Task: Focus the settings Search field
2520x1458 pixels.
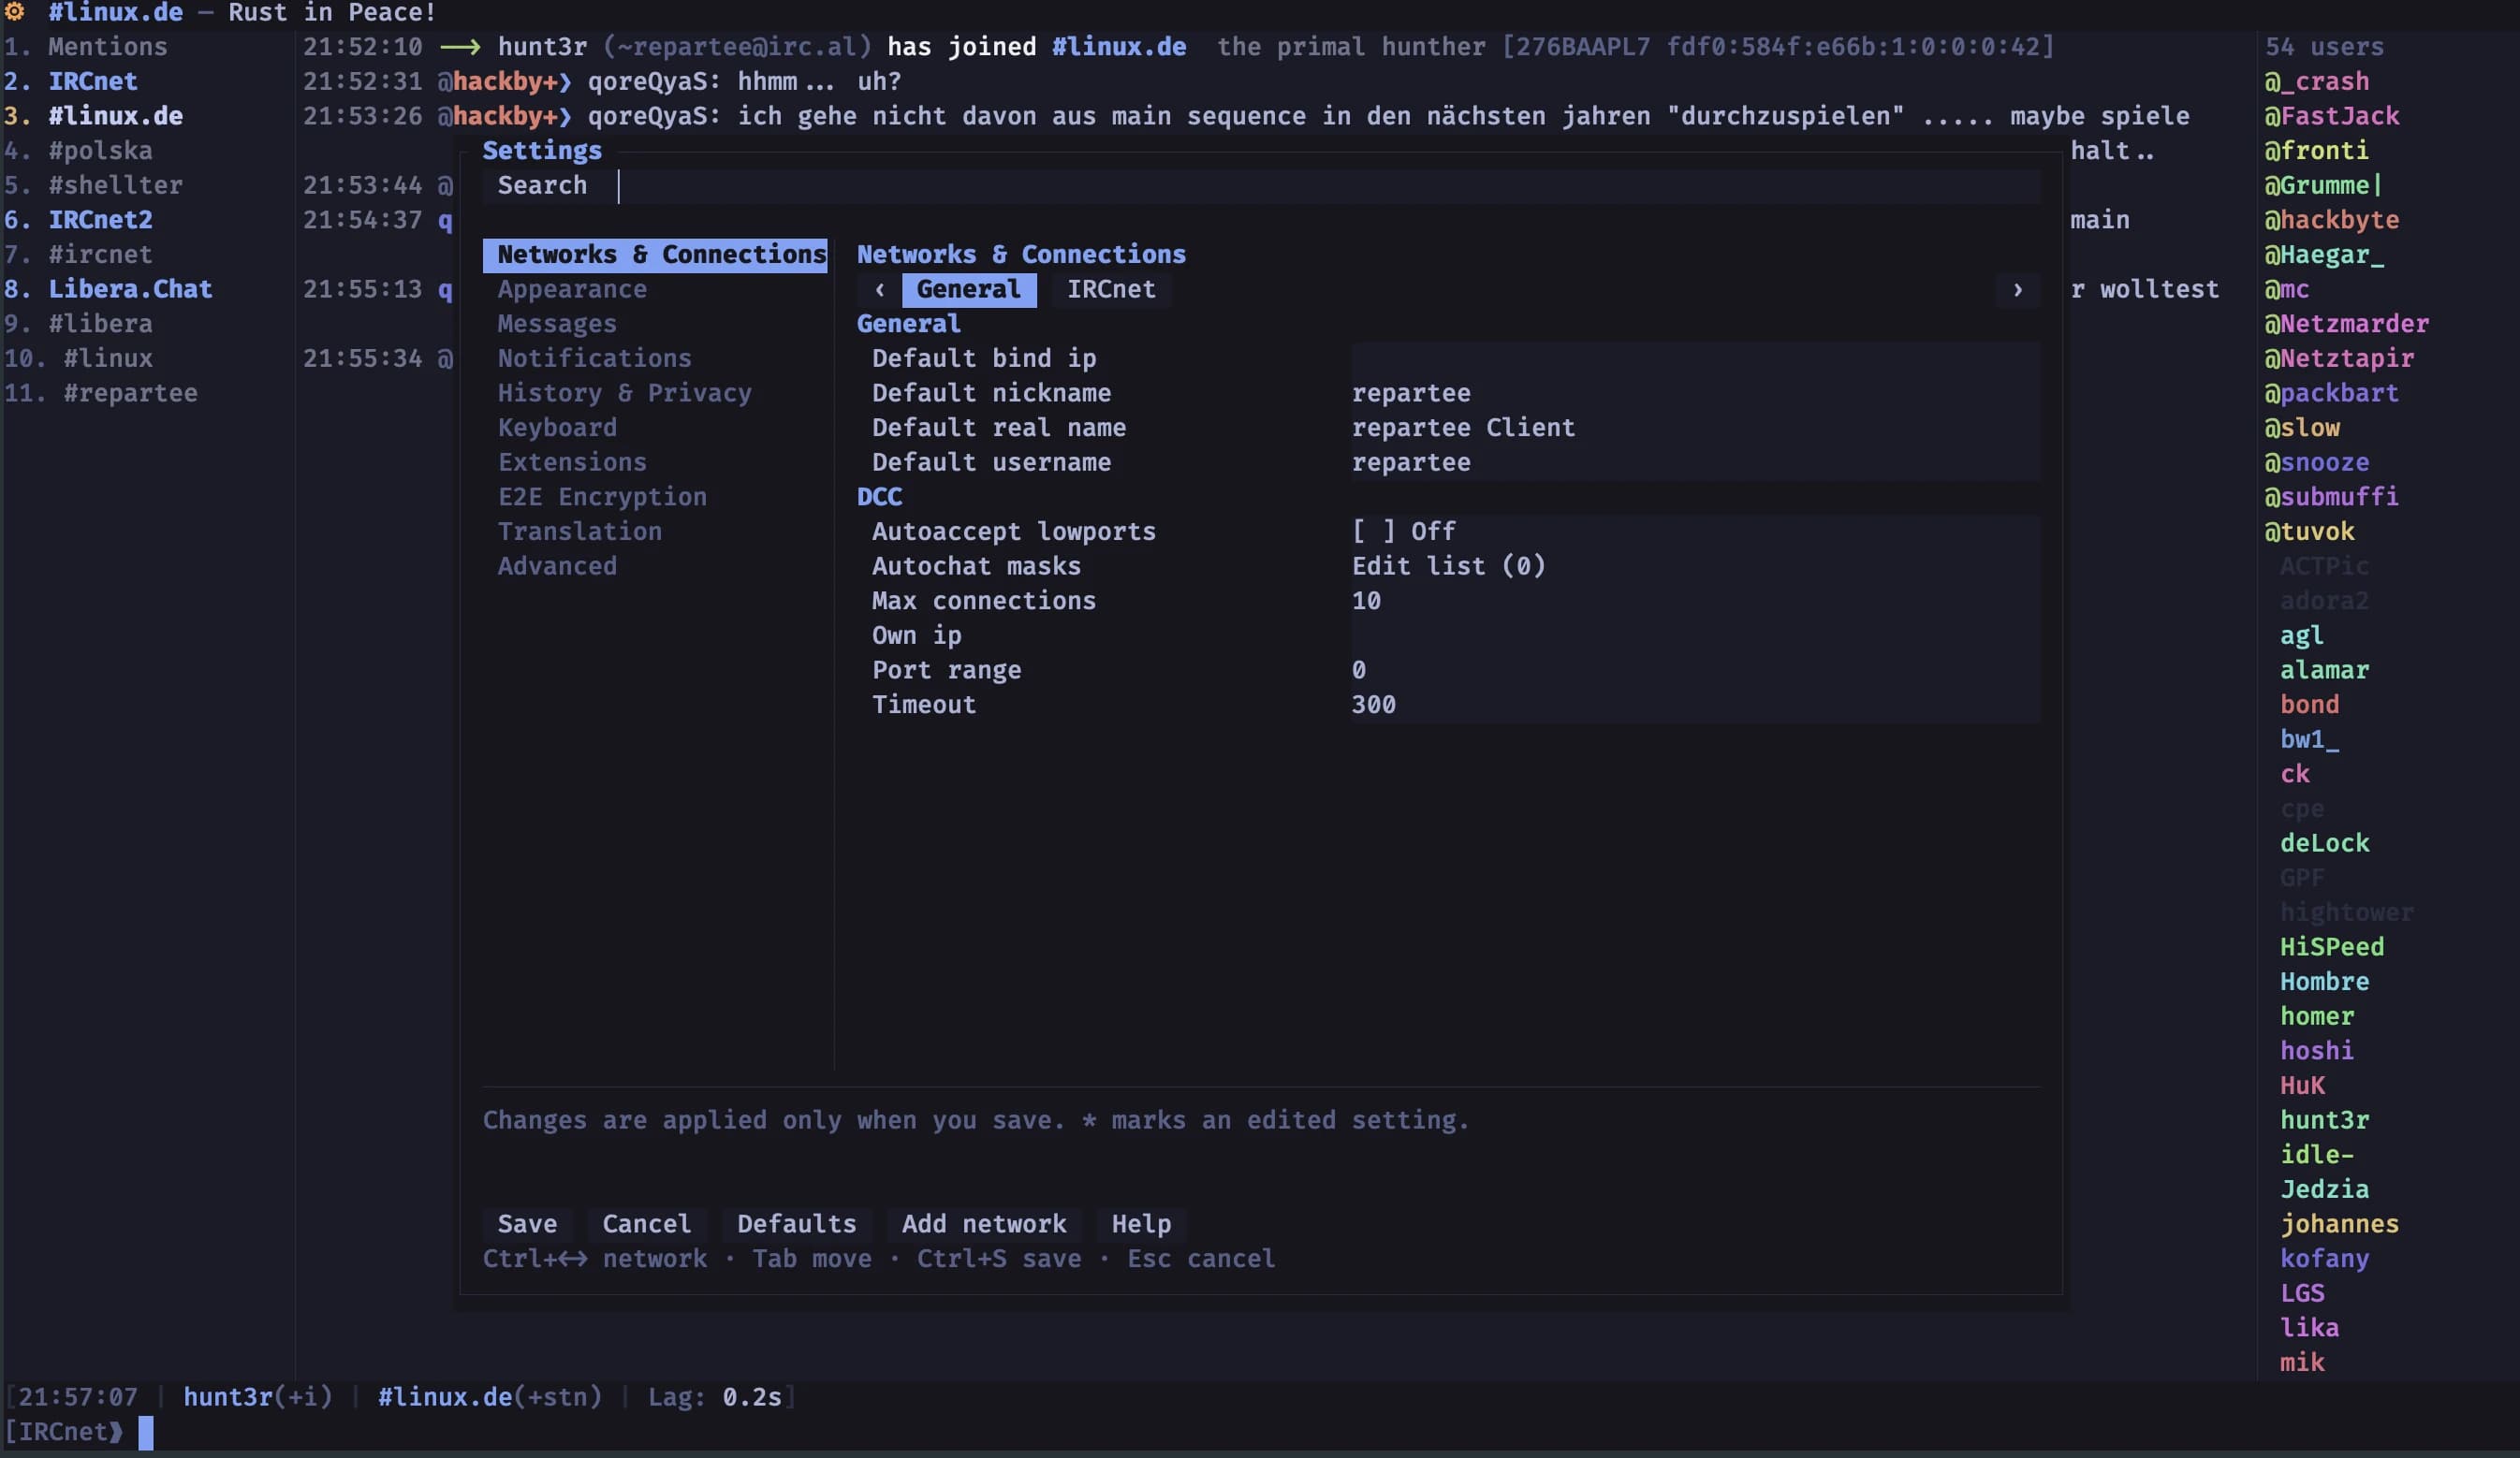Action: 1262,186
